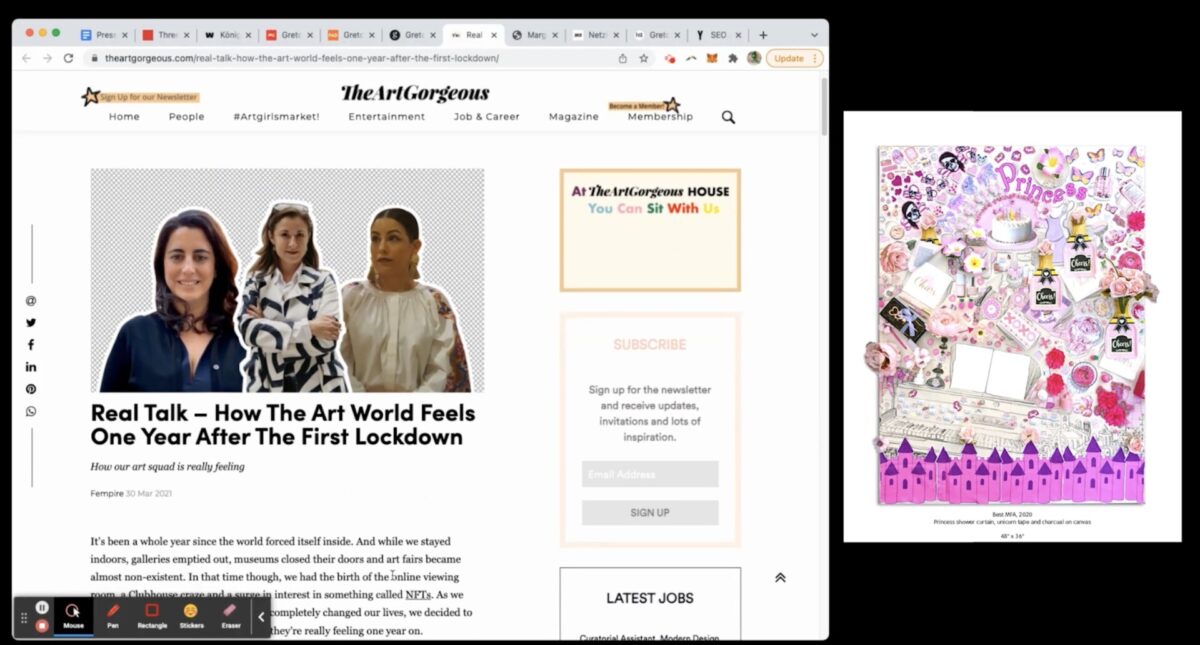The height and width of the screenshot is (645, 1200).
Task: Switch to the 'SEO' tab
Action: [x=718, y=35]
